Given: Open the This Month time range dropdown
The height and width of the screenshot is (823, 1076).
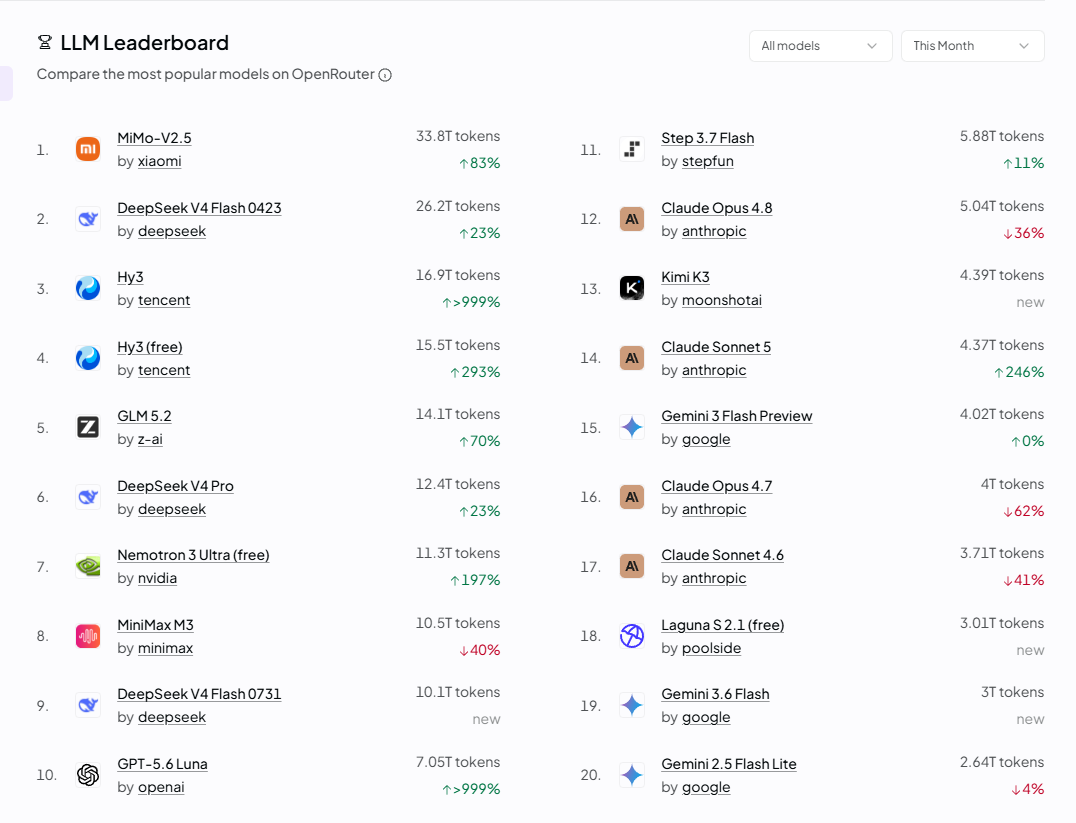Looking at the screenshot, I should (x=972, y=46).
